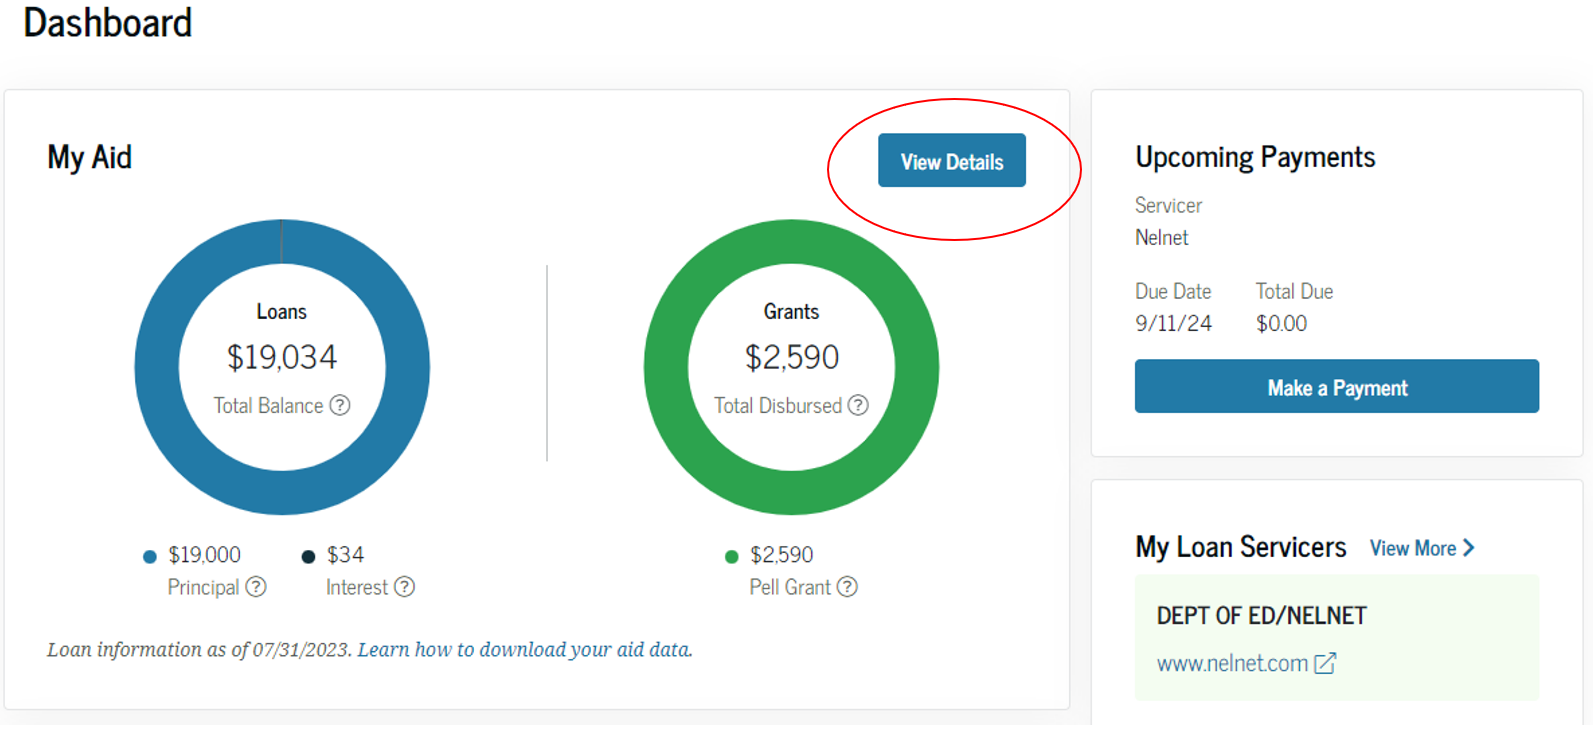Click the blue ring of the Loans chart

point(157,367)
